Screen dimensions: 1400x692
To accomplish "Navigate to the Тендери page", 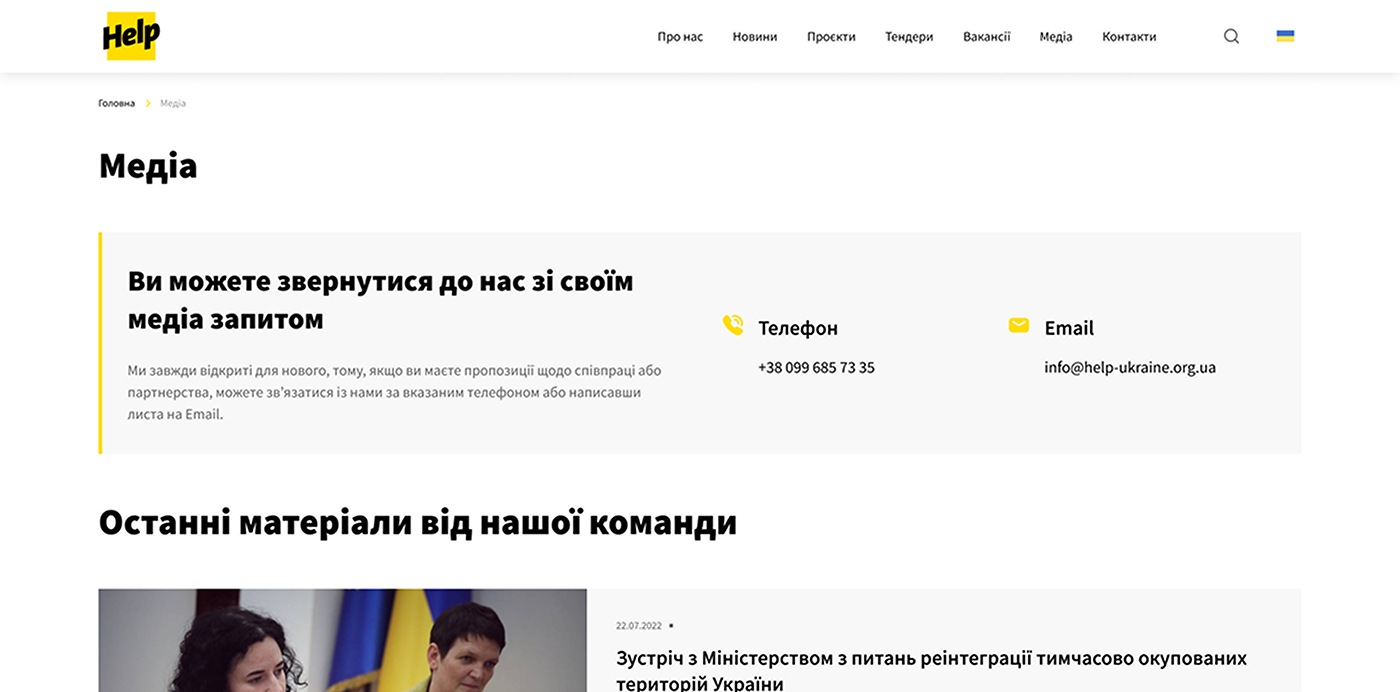I will [909, 37].
